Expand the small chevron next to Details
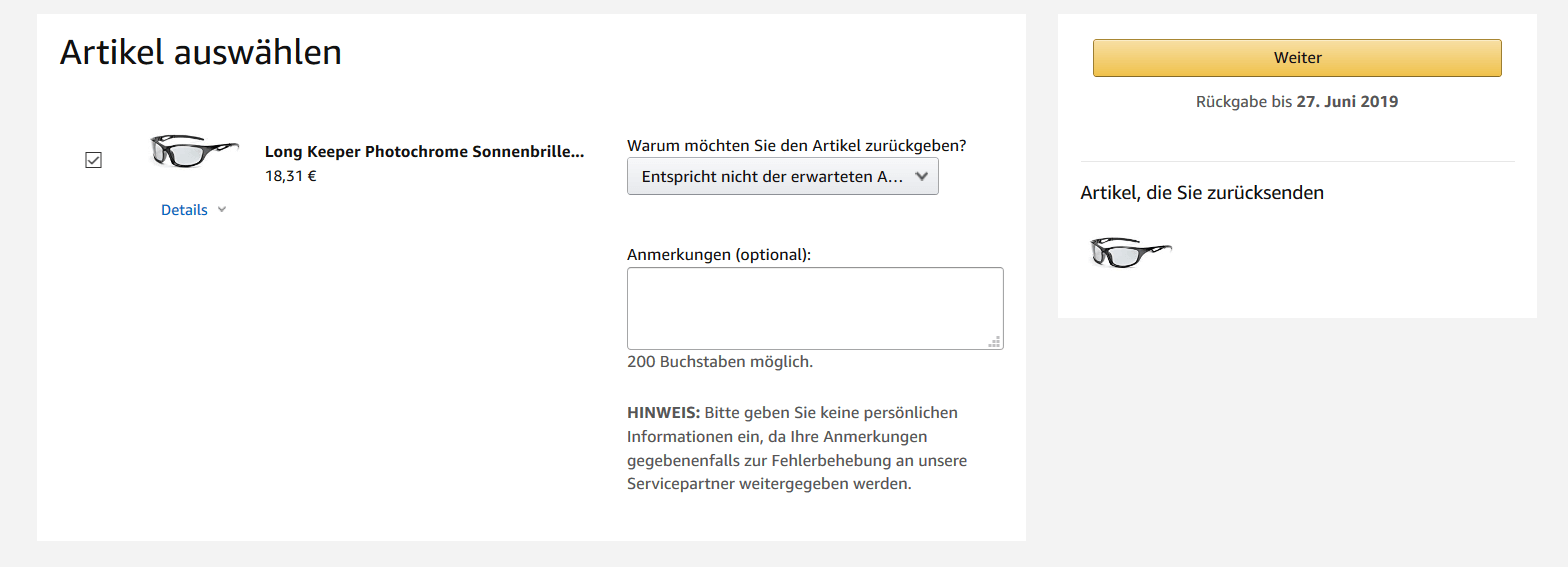This screenshot has height=567, width=1568. 222,210
